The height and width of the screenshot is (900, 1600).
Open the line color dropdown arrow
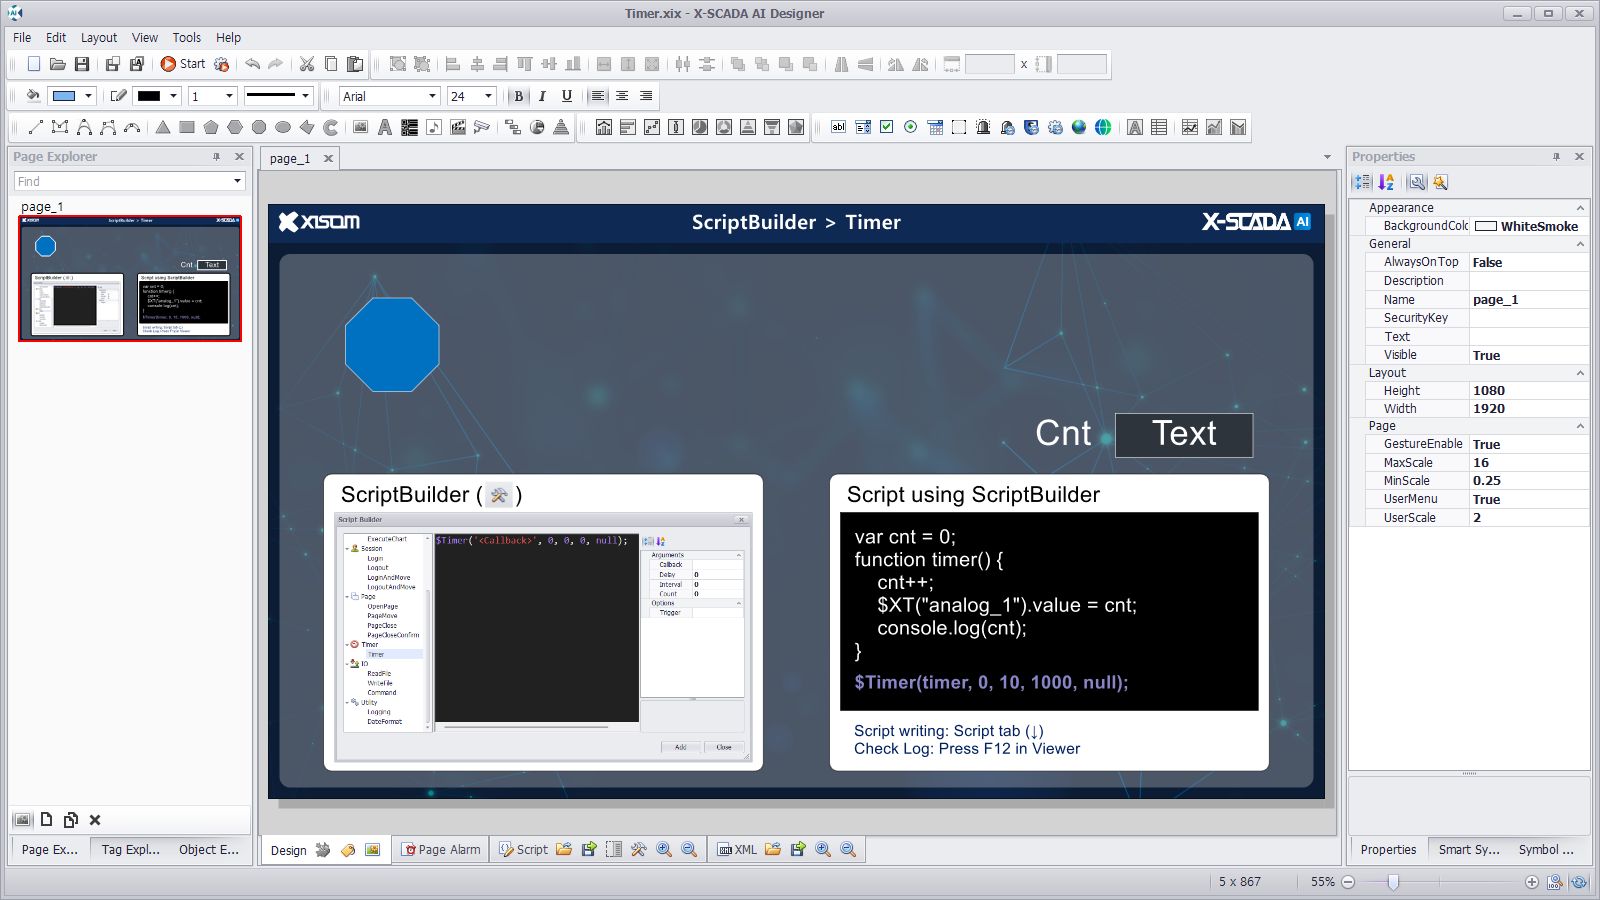tap(173, 96)
